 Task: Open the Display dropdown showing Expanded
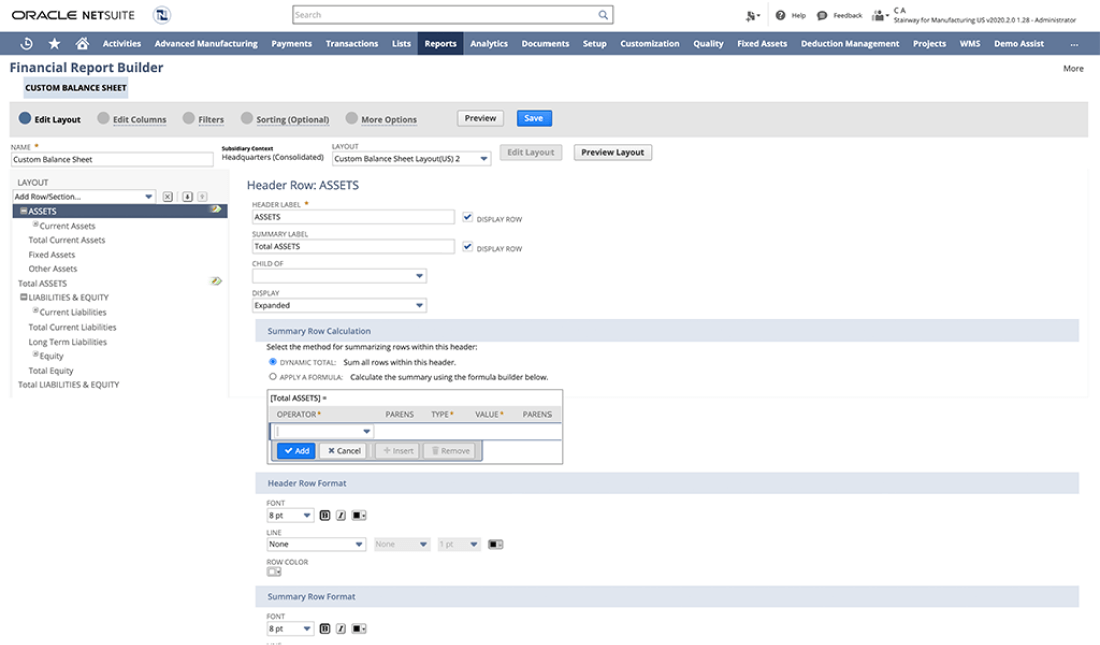[339, 305]
